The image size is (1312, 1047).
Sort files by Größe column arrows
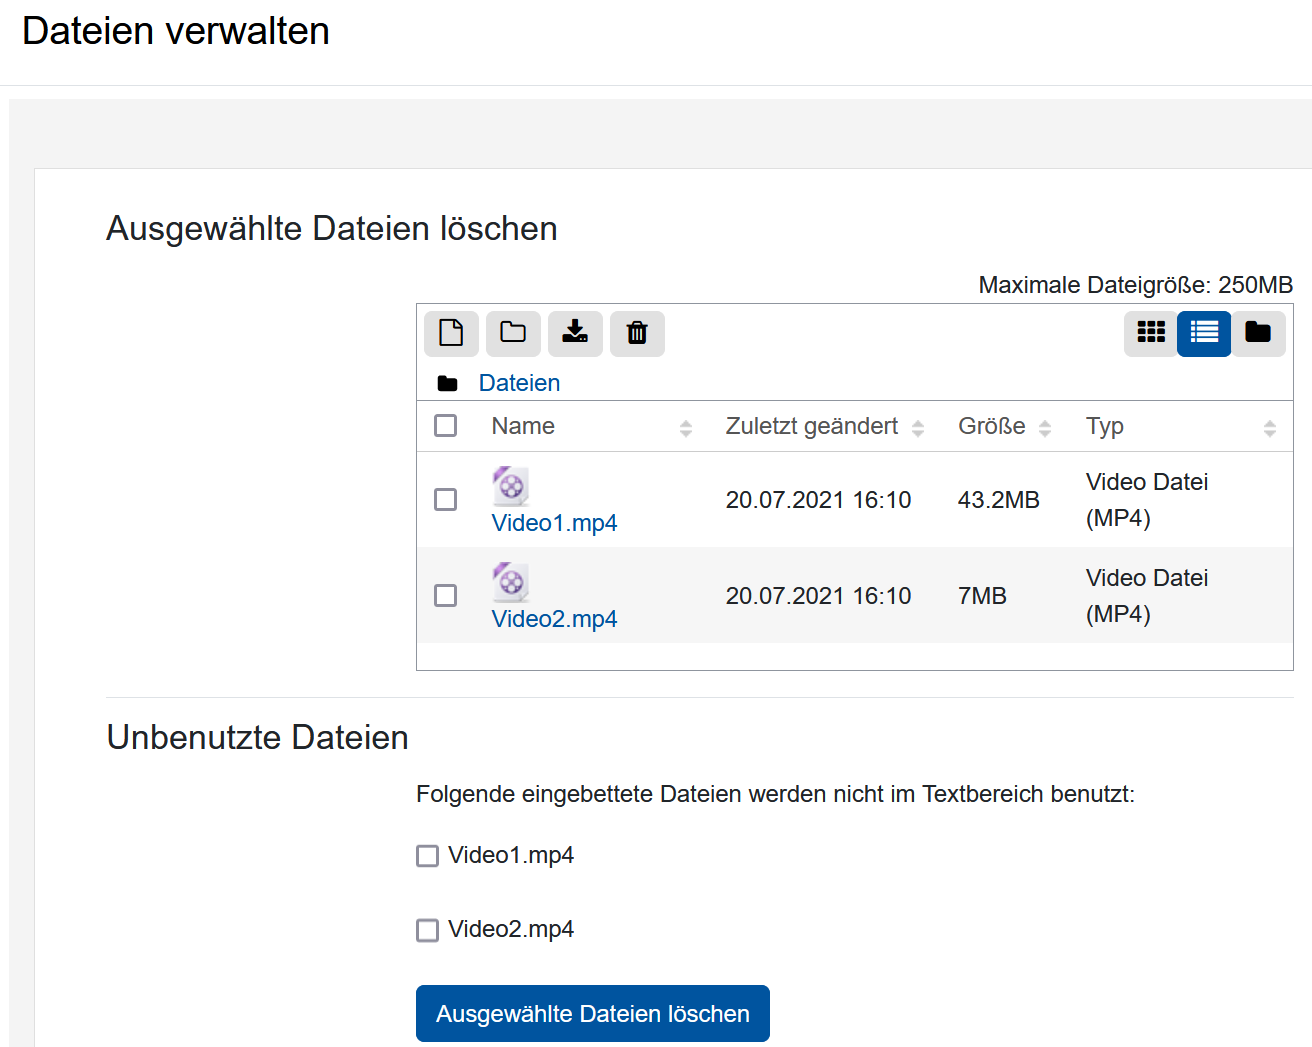[x=1045, y=428]
